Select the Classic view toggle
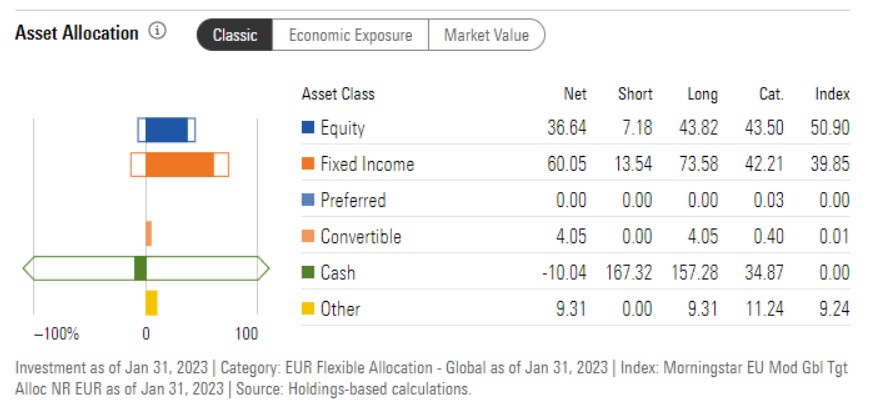 coord(234,35)
